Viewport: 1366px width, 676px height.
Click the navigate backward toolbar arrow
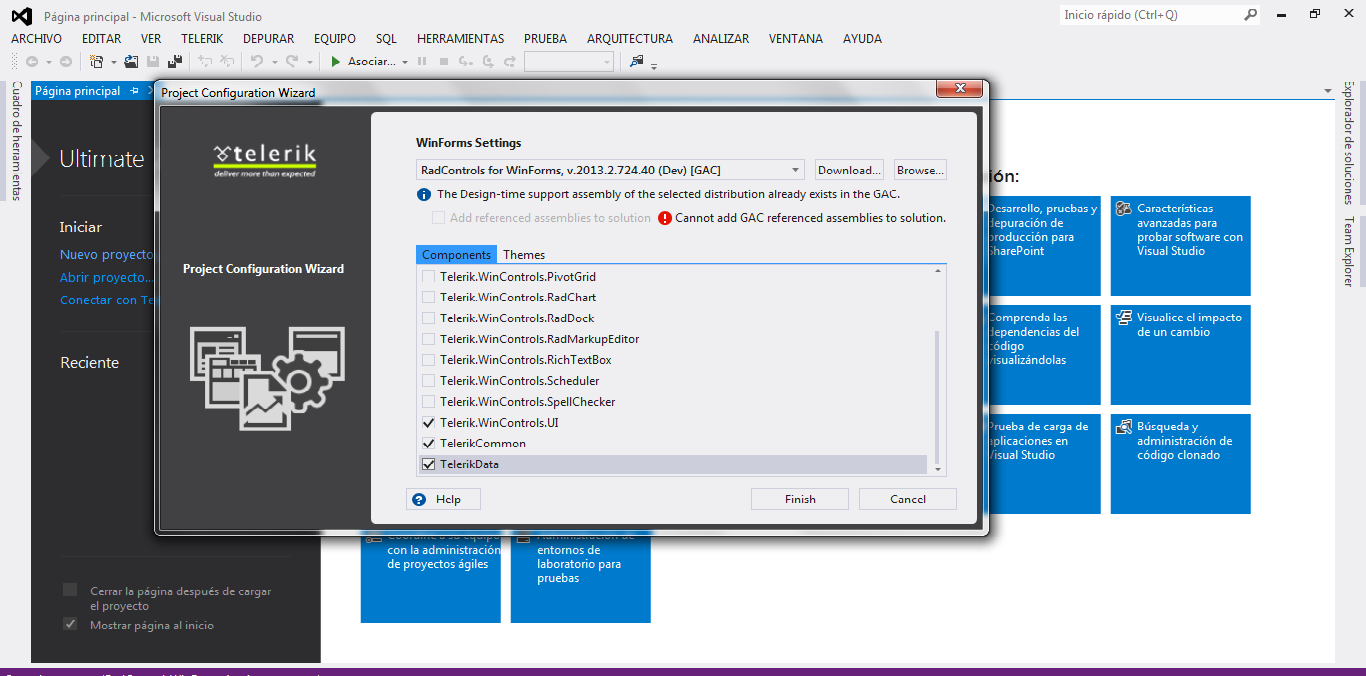pos(32,62)
